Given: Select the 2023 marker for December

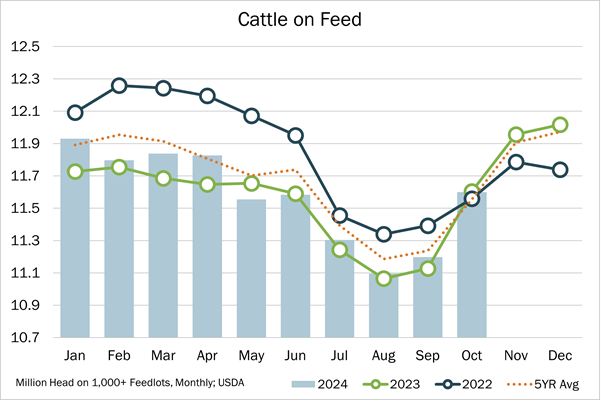Looking at the screenshot, I should click(560, 125).
